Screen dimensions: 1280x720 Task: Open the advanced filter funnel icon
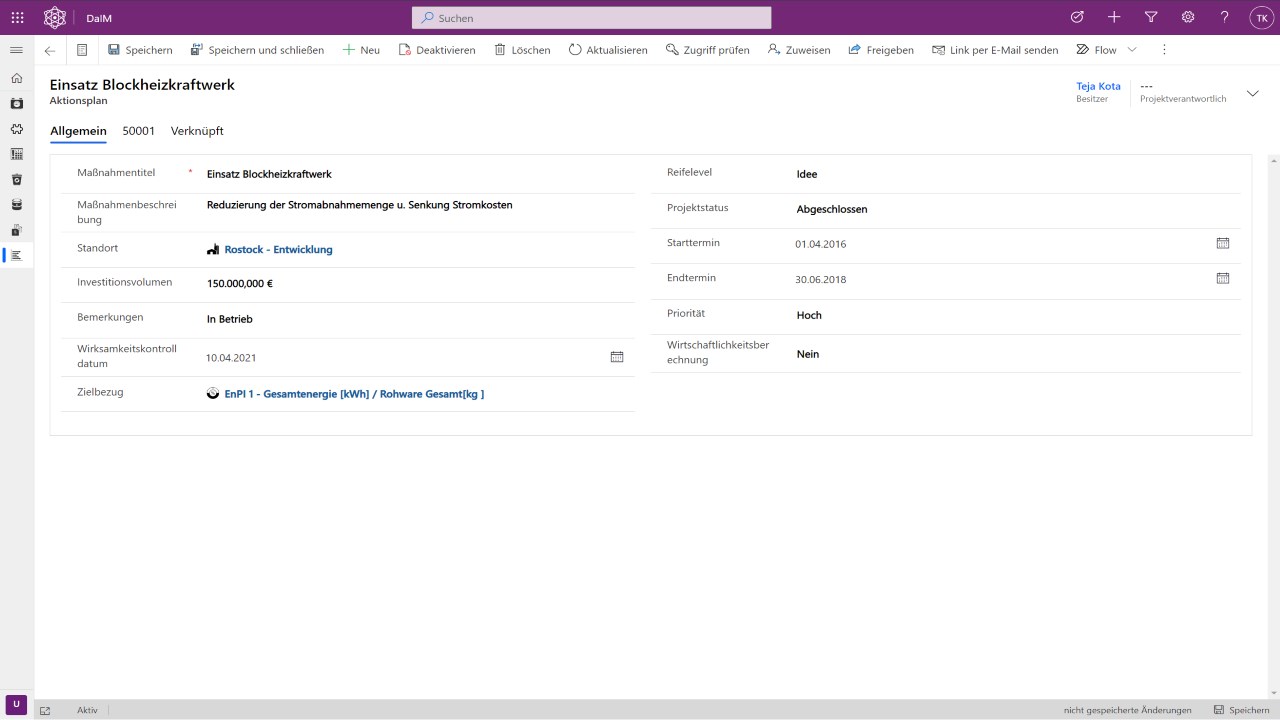click(1151, 17)
